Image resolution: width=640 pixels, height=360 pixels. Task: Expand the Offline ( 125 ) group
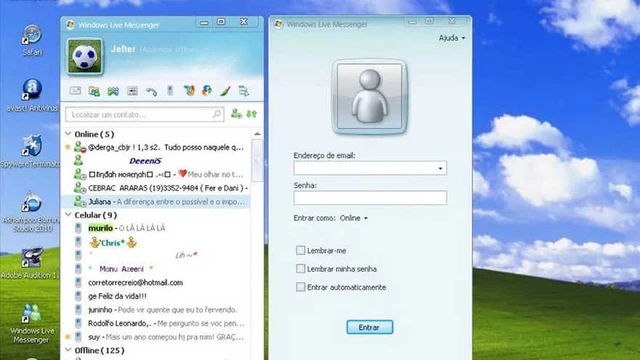[x=68, y=350]
